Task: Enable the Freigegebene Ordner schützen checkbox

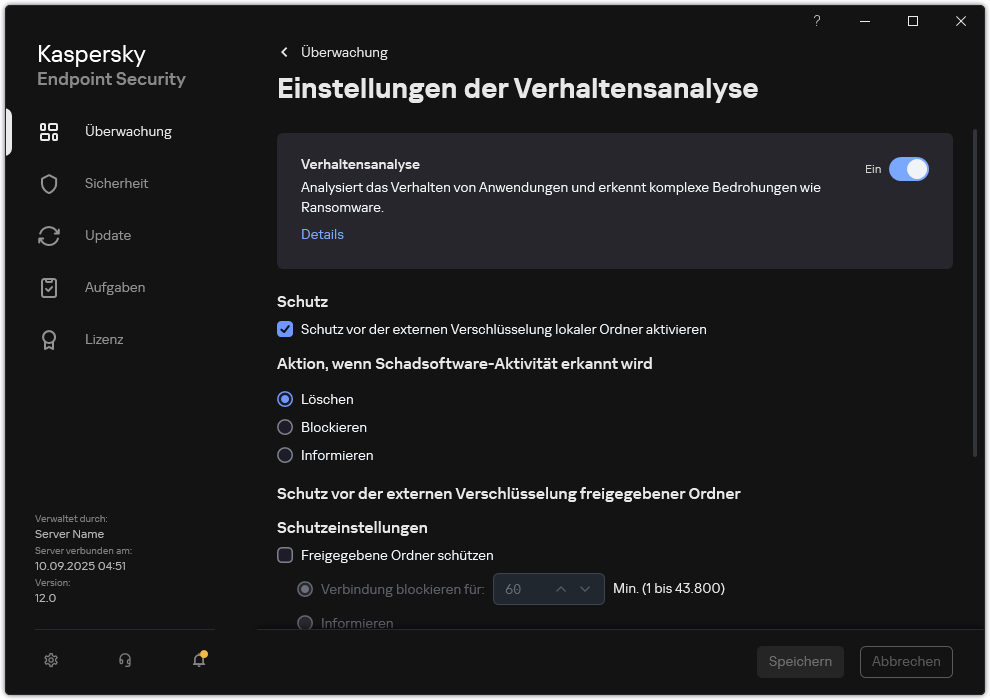Action: (285, 555)
